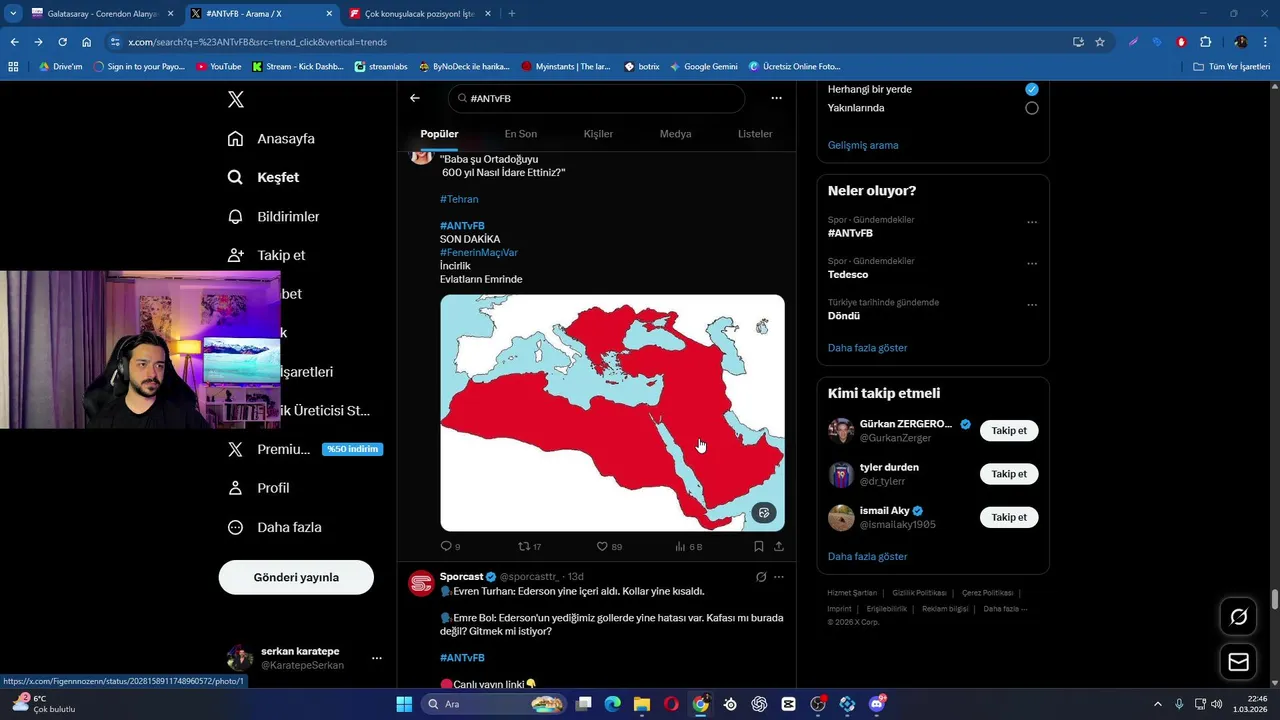Open more options for Döndü trend
Viewport: 1280px width, 720px height.
(x=1032, y=305)
